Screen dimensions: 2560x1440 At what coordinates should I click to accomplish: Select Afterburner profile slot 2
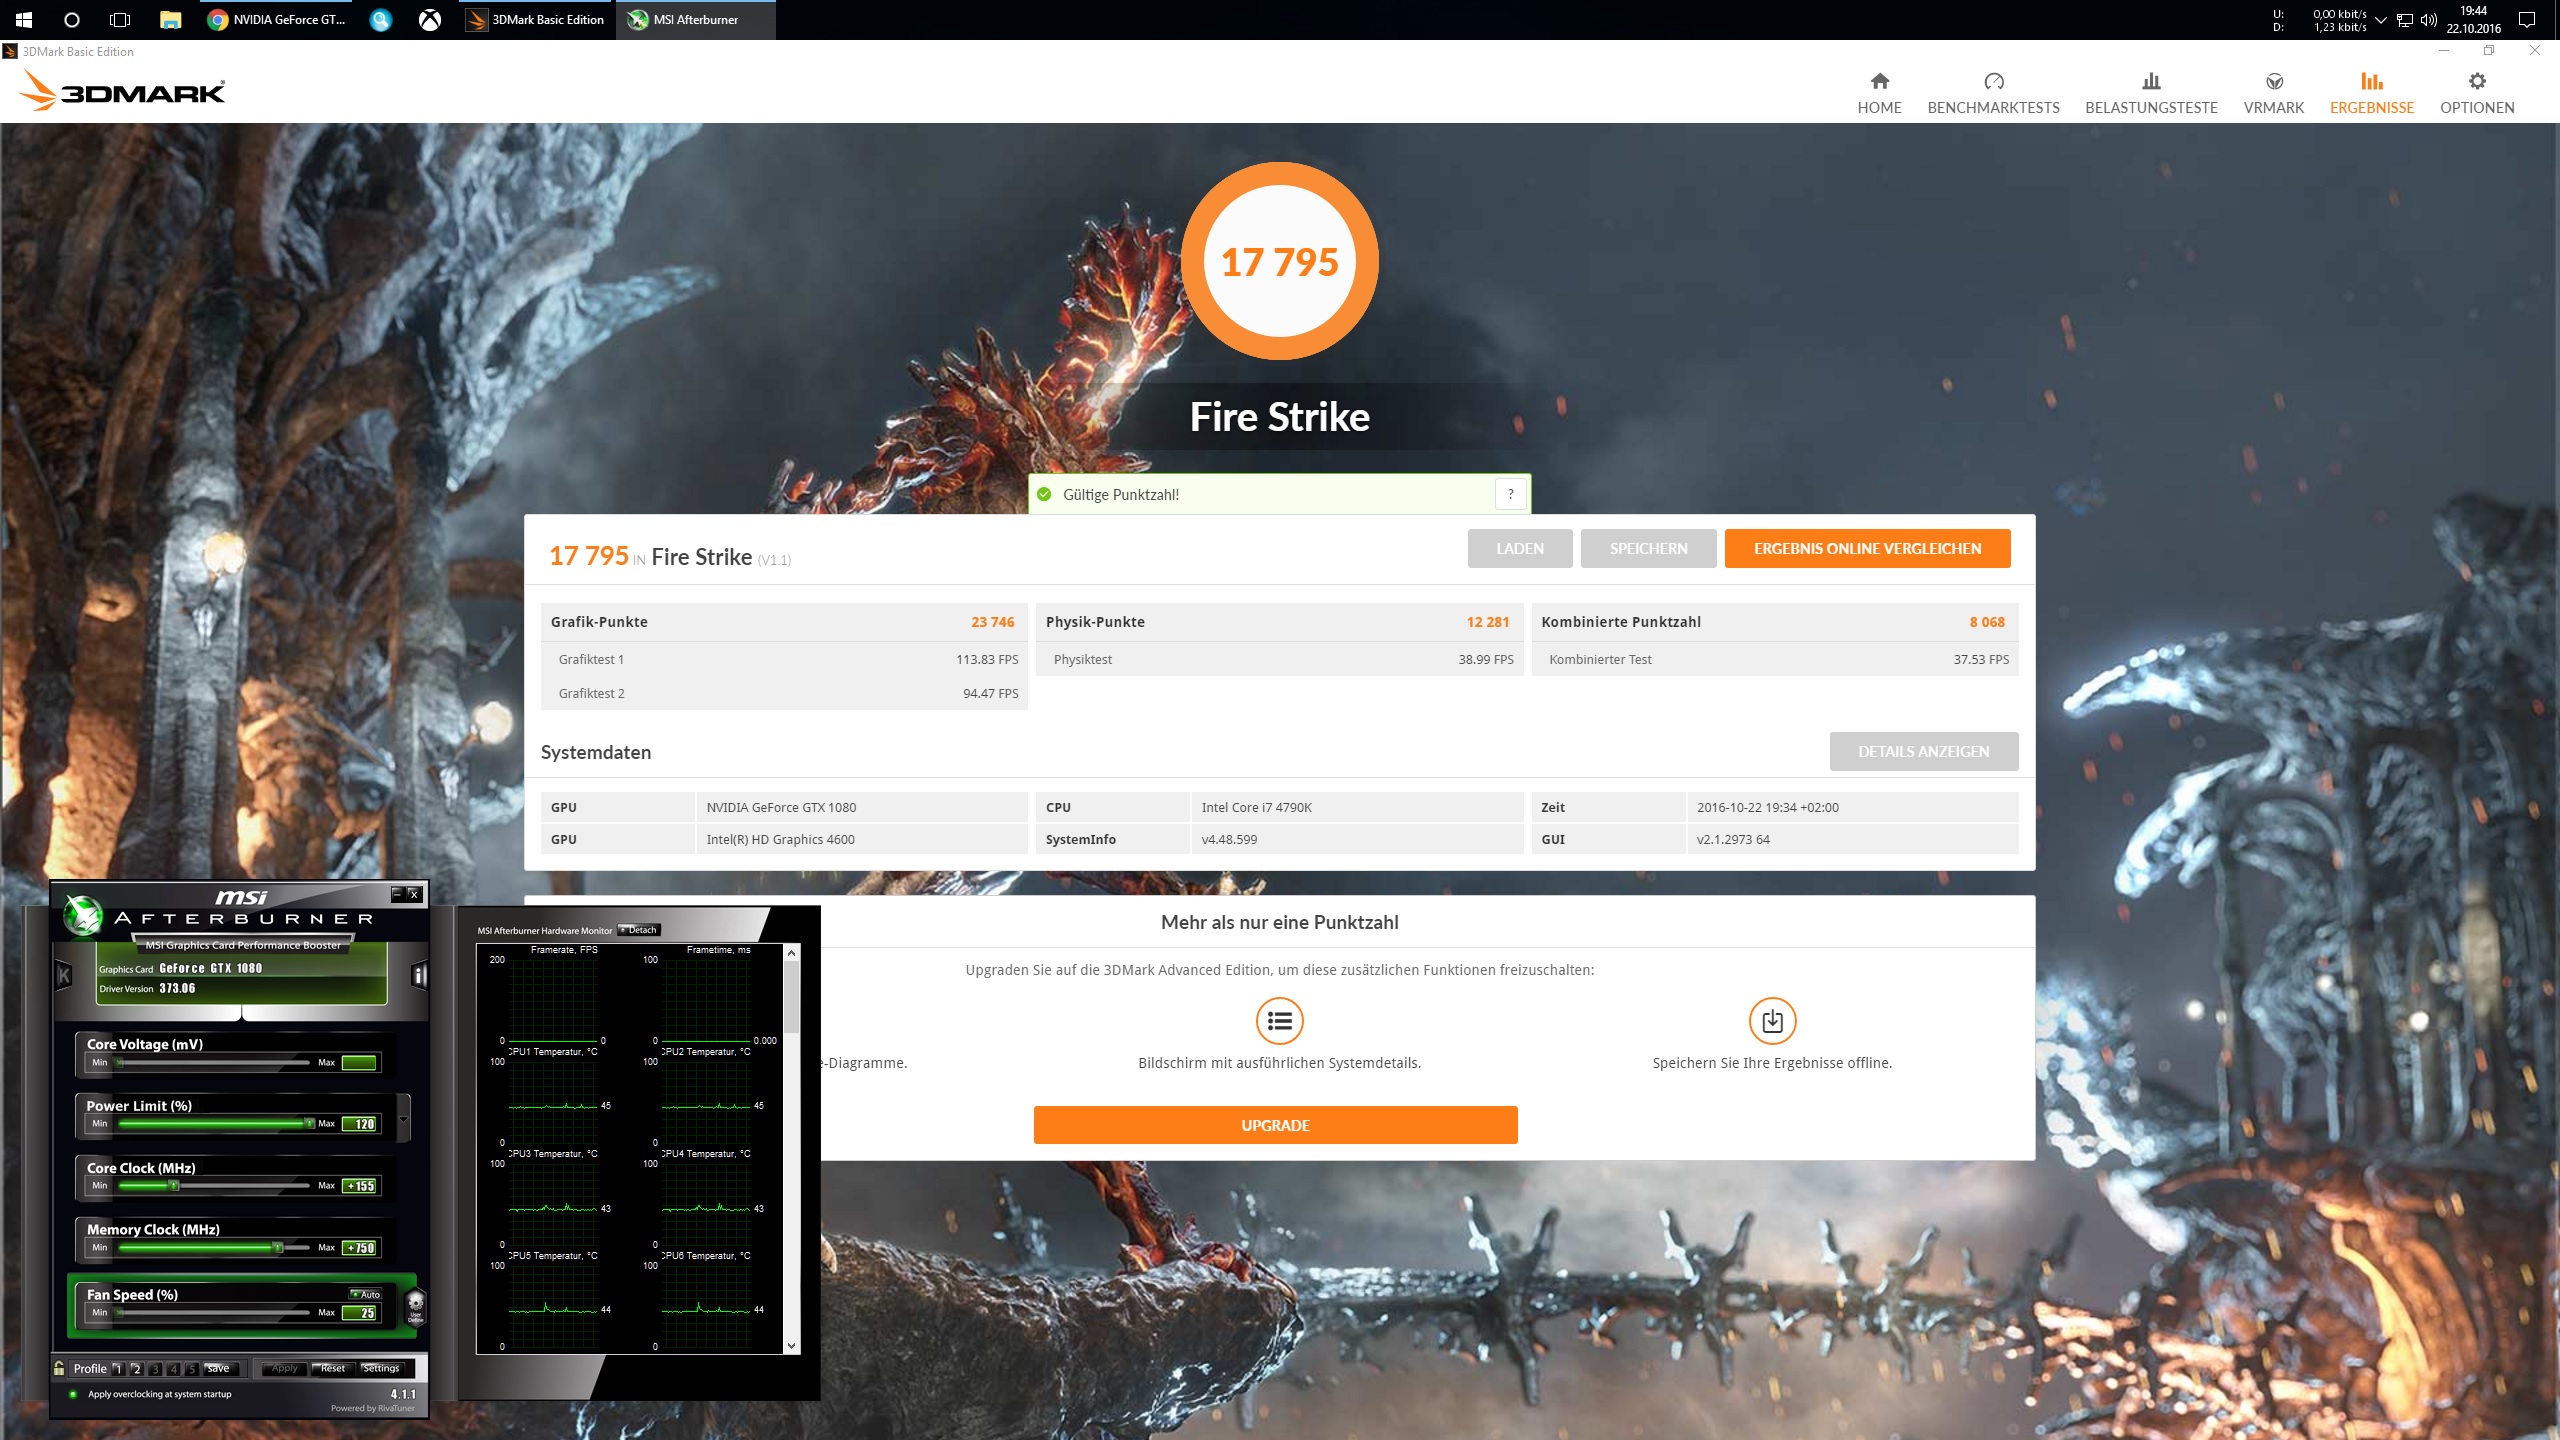137,1369
